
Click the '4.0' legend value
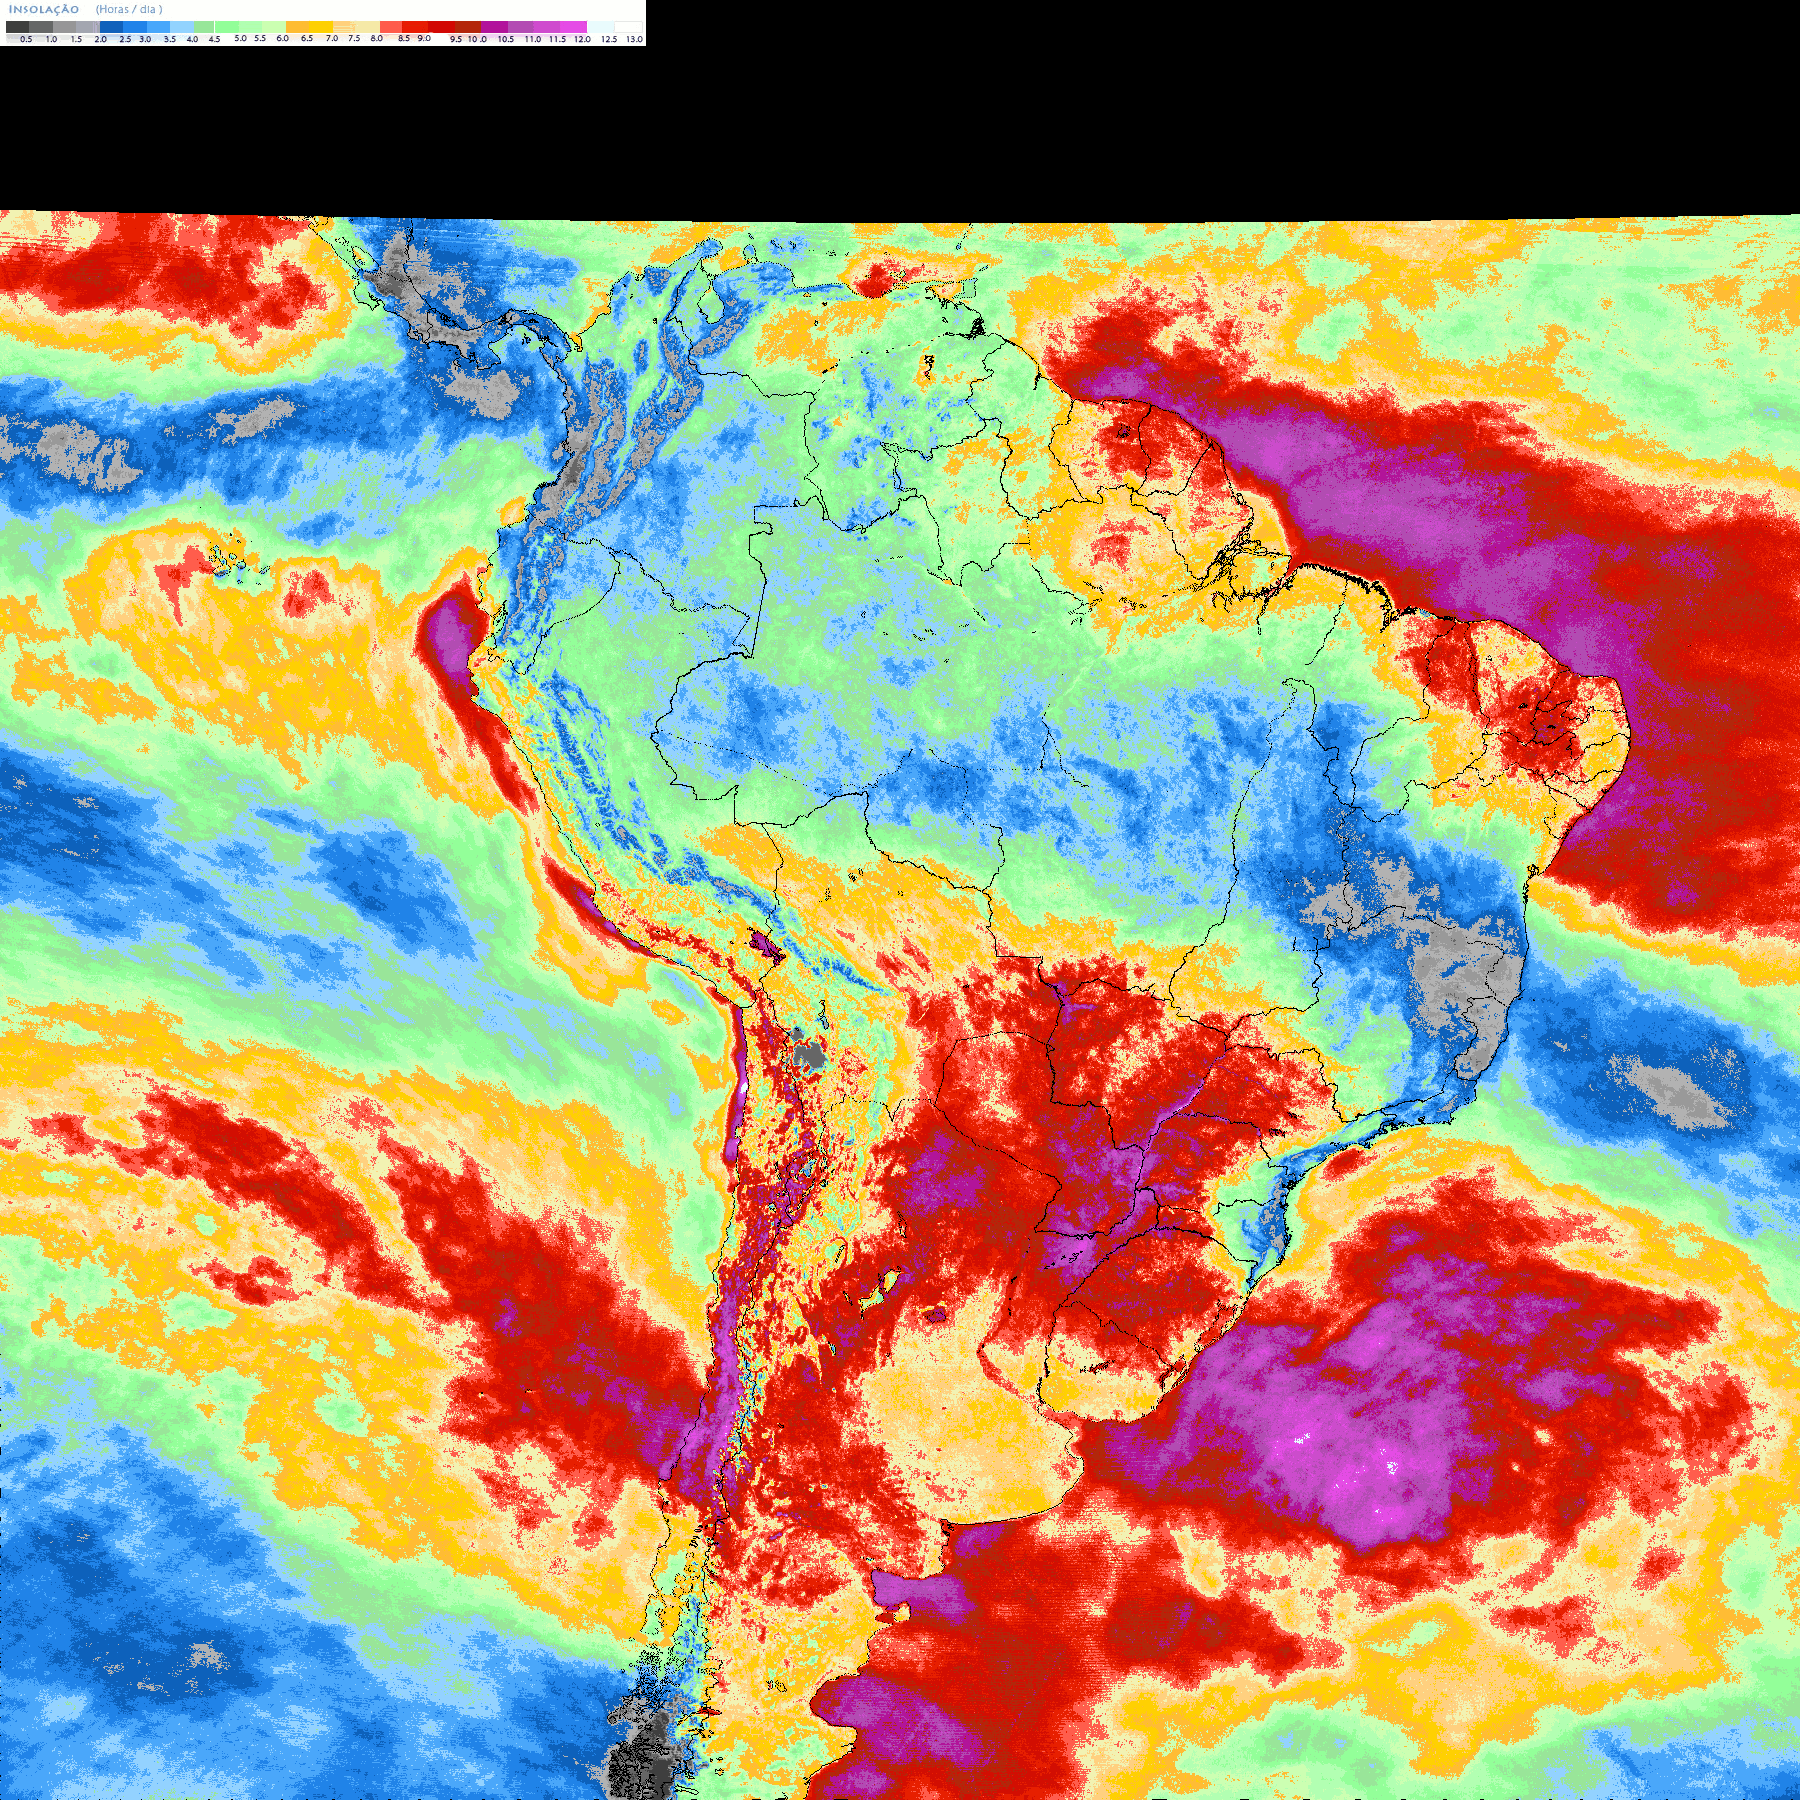pyautogui.click(x=192, y=39)
